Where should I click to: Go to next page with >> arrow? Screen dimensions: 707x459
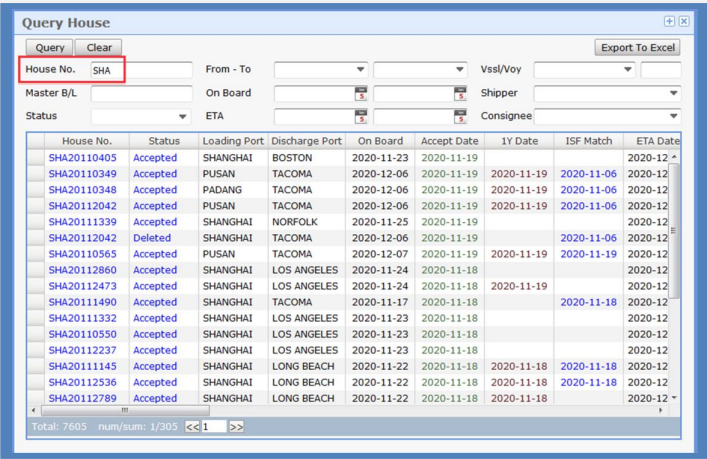point(237,426)
